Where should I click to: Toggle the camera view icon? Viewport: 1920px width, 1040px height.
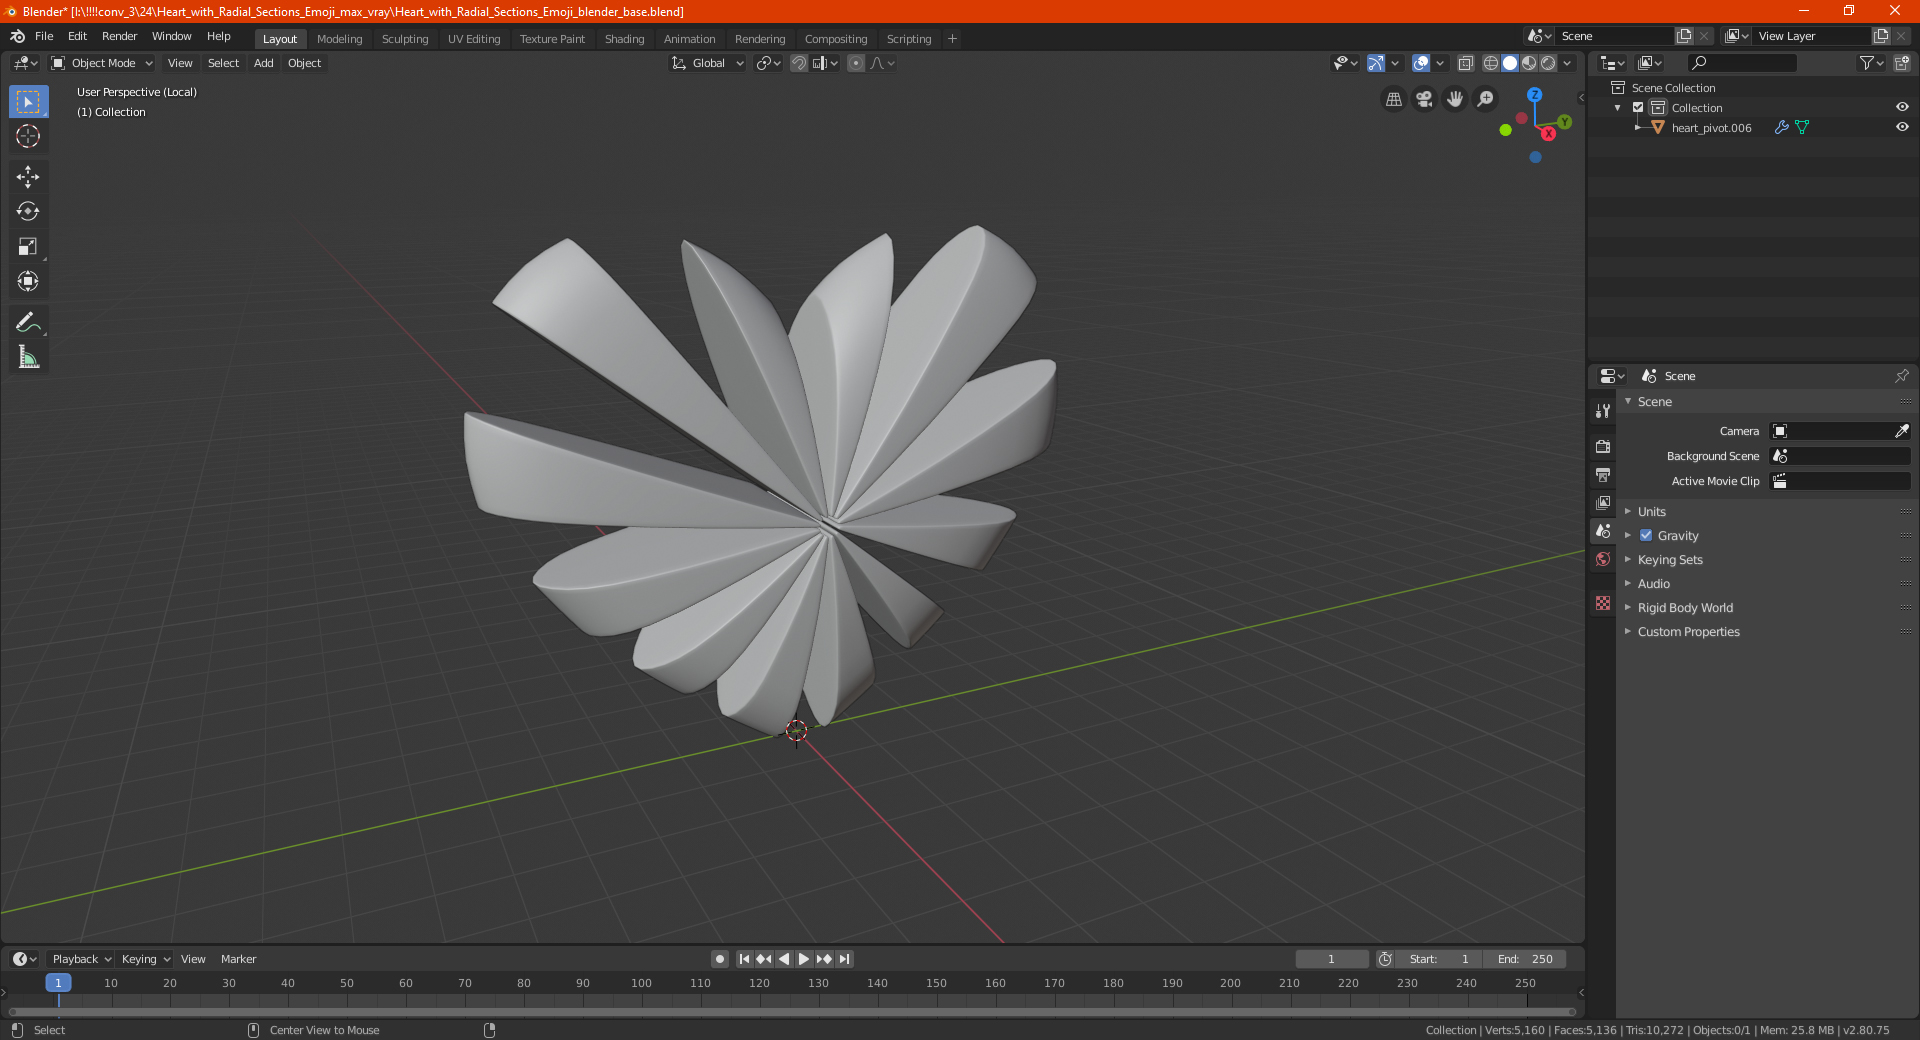tap(1424, 99)
